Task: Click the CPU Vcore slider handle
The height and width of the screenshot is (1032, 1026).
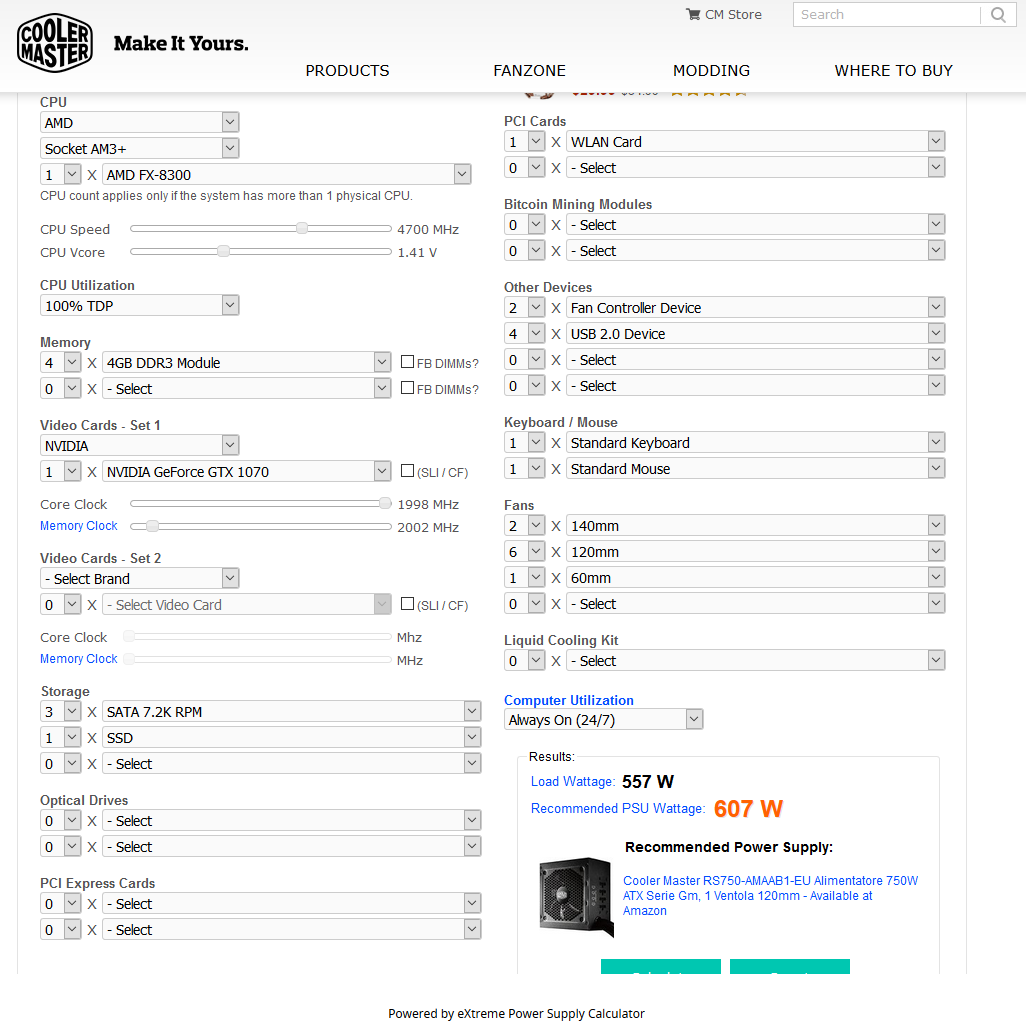Action: 224,251
